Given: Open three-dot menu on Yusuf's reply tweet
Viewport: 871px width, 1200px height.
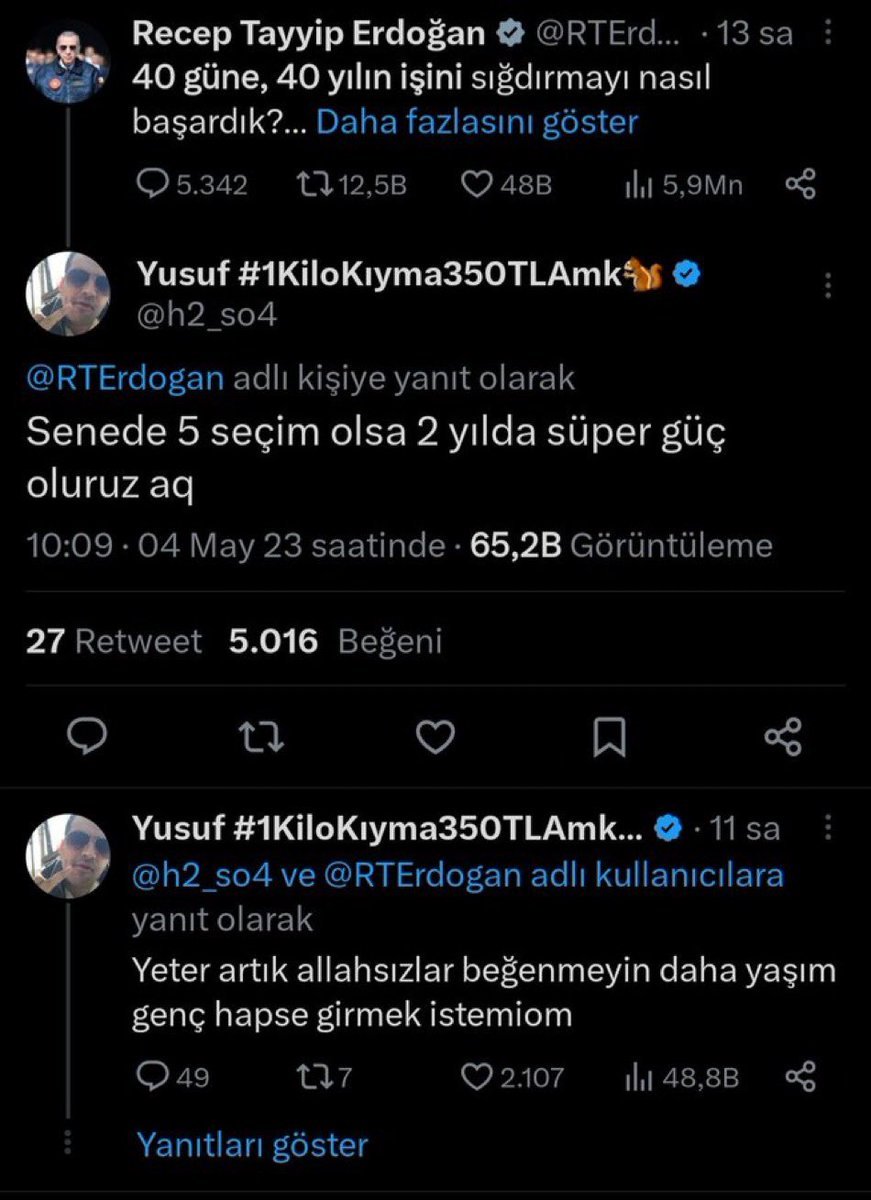Looking at the screenshot, I should tap(828, 828).
